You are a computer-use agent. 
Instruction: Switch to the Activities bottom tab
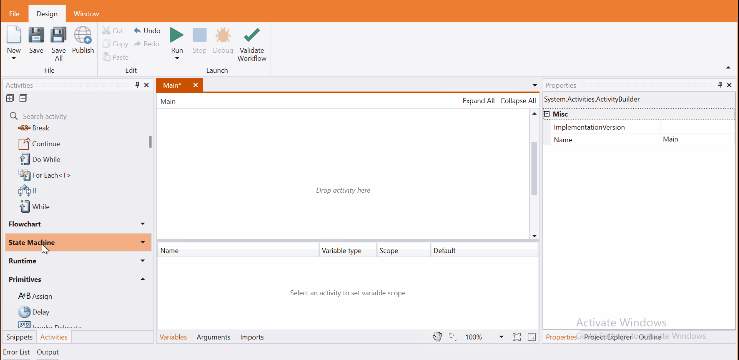pos(54,337)
